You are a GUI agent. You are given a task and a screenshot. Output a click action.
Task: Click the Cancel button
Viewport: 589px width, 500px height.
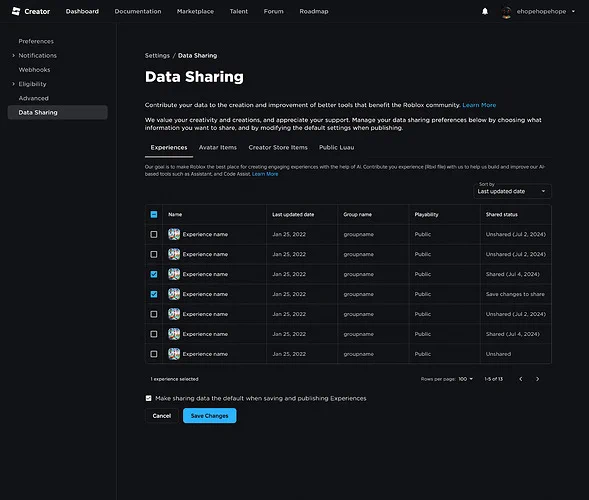point(162,415)
